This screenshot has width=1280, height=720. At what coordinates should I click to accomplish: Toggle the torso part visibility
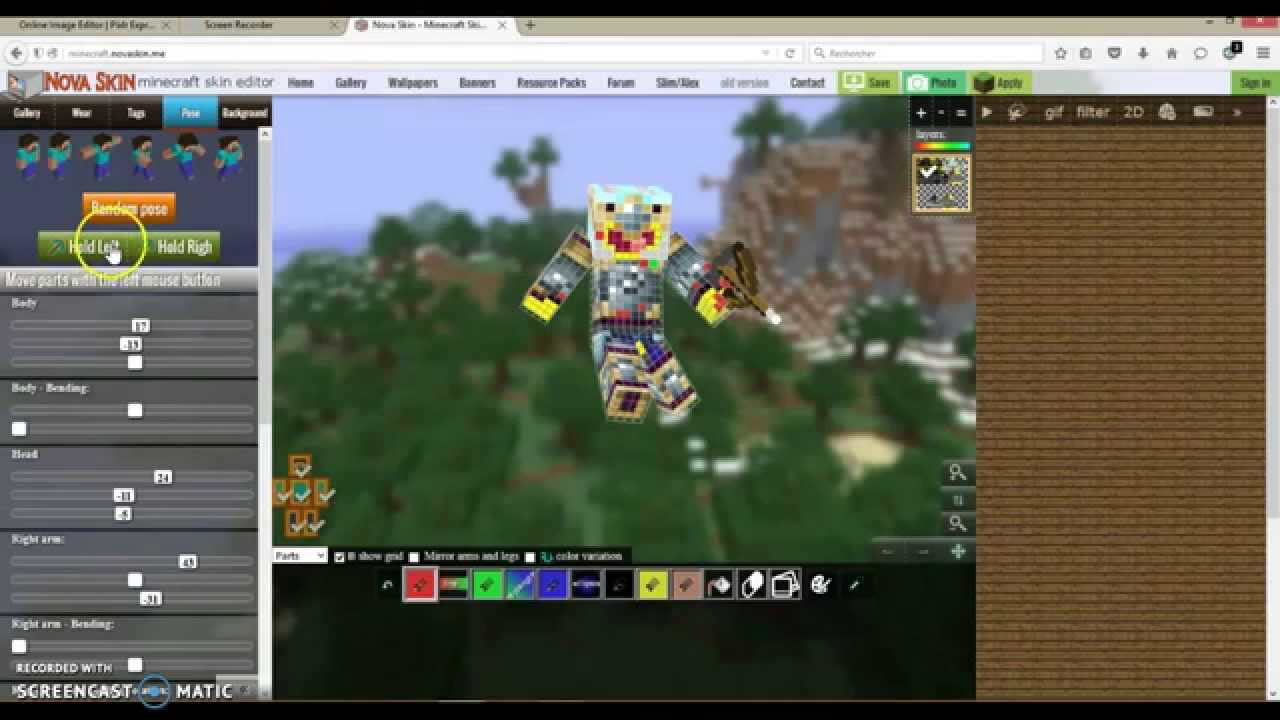pos(301,493)
